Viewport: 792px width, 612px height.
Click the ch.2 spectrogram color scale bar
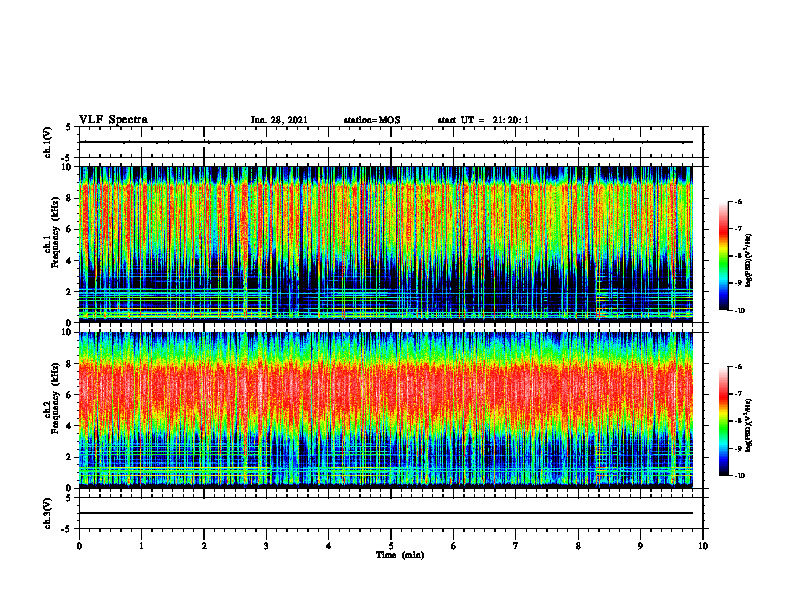pyautogui.click(x=724, y=421)
